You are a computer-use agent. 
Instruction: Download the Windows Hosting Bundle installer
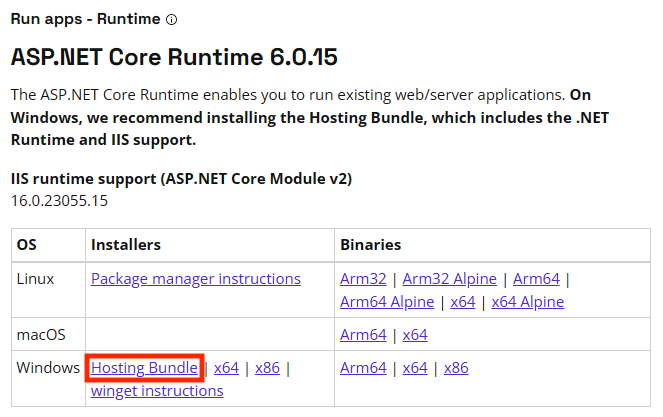point(144,368)
